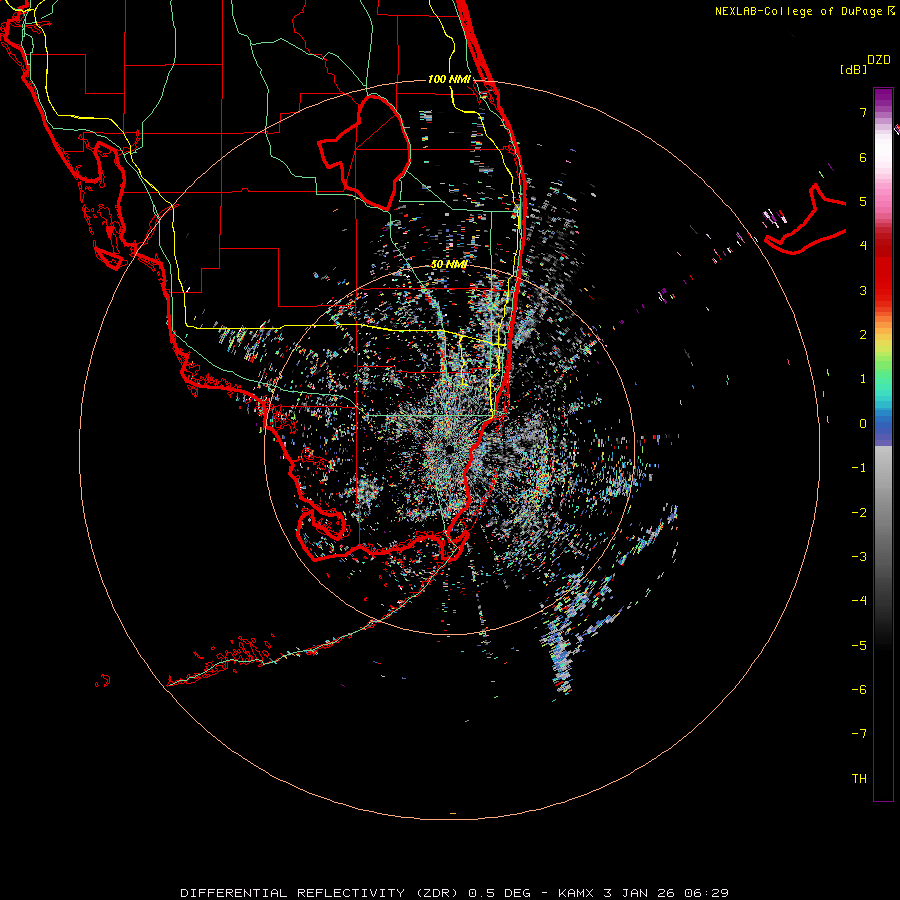Click the 100 NMI range ring label

pyautogui.click(x=449, y=79)
